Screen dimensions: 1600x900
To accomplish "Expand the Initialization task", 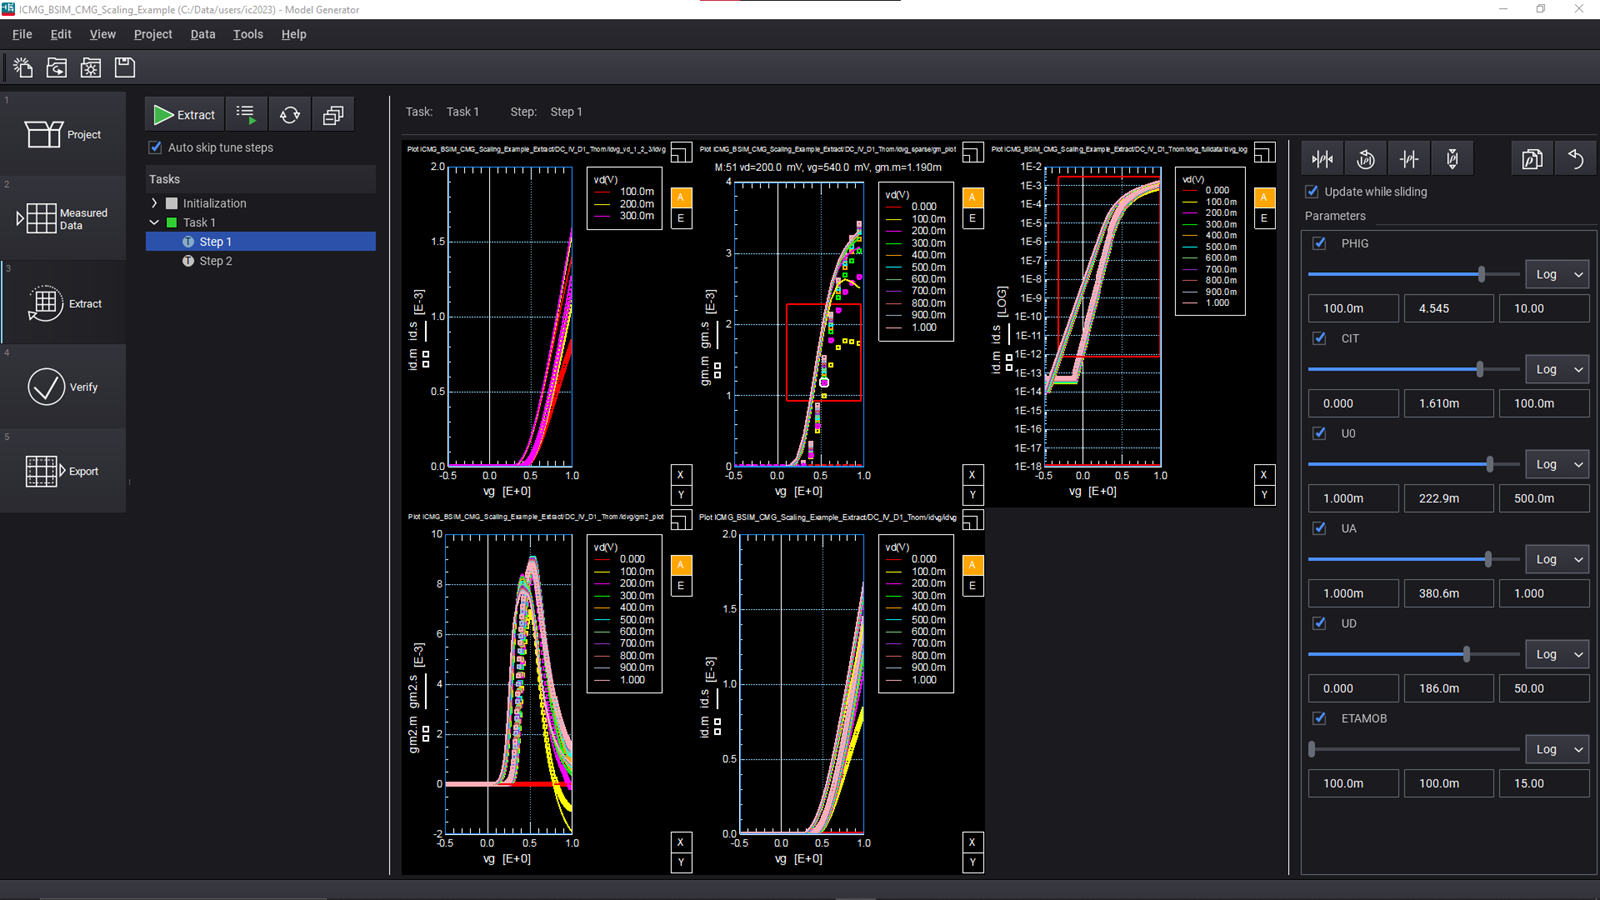I will click(x=156, y=202).
